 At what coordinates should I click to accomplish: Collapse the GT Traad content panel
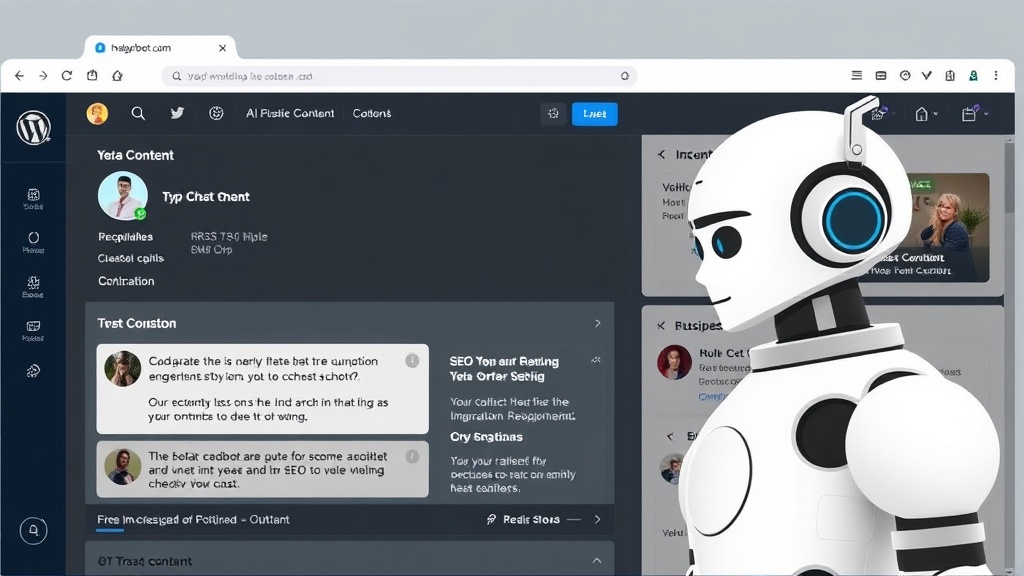597,561
